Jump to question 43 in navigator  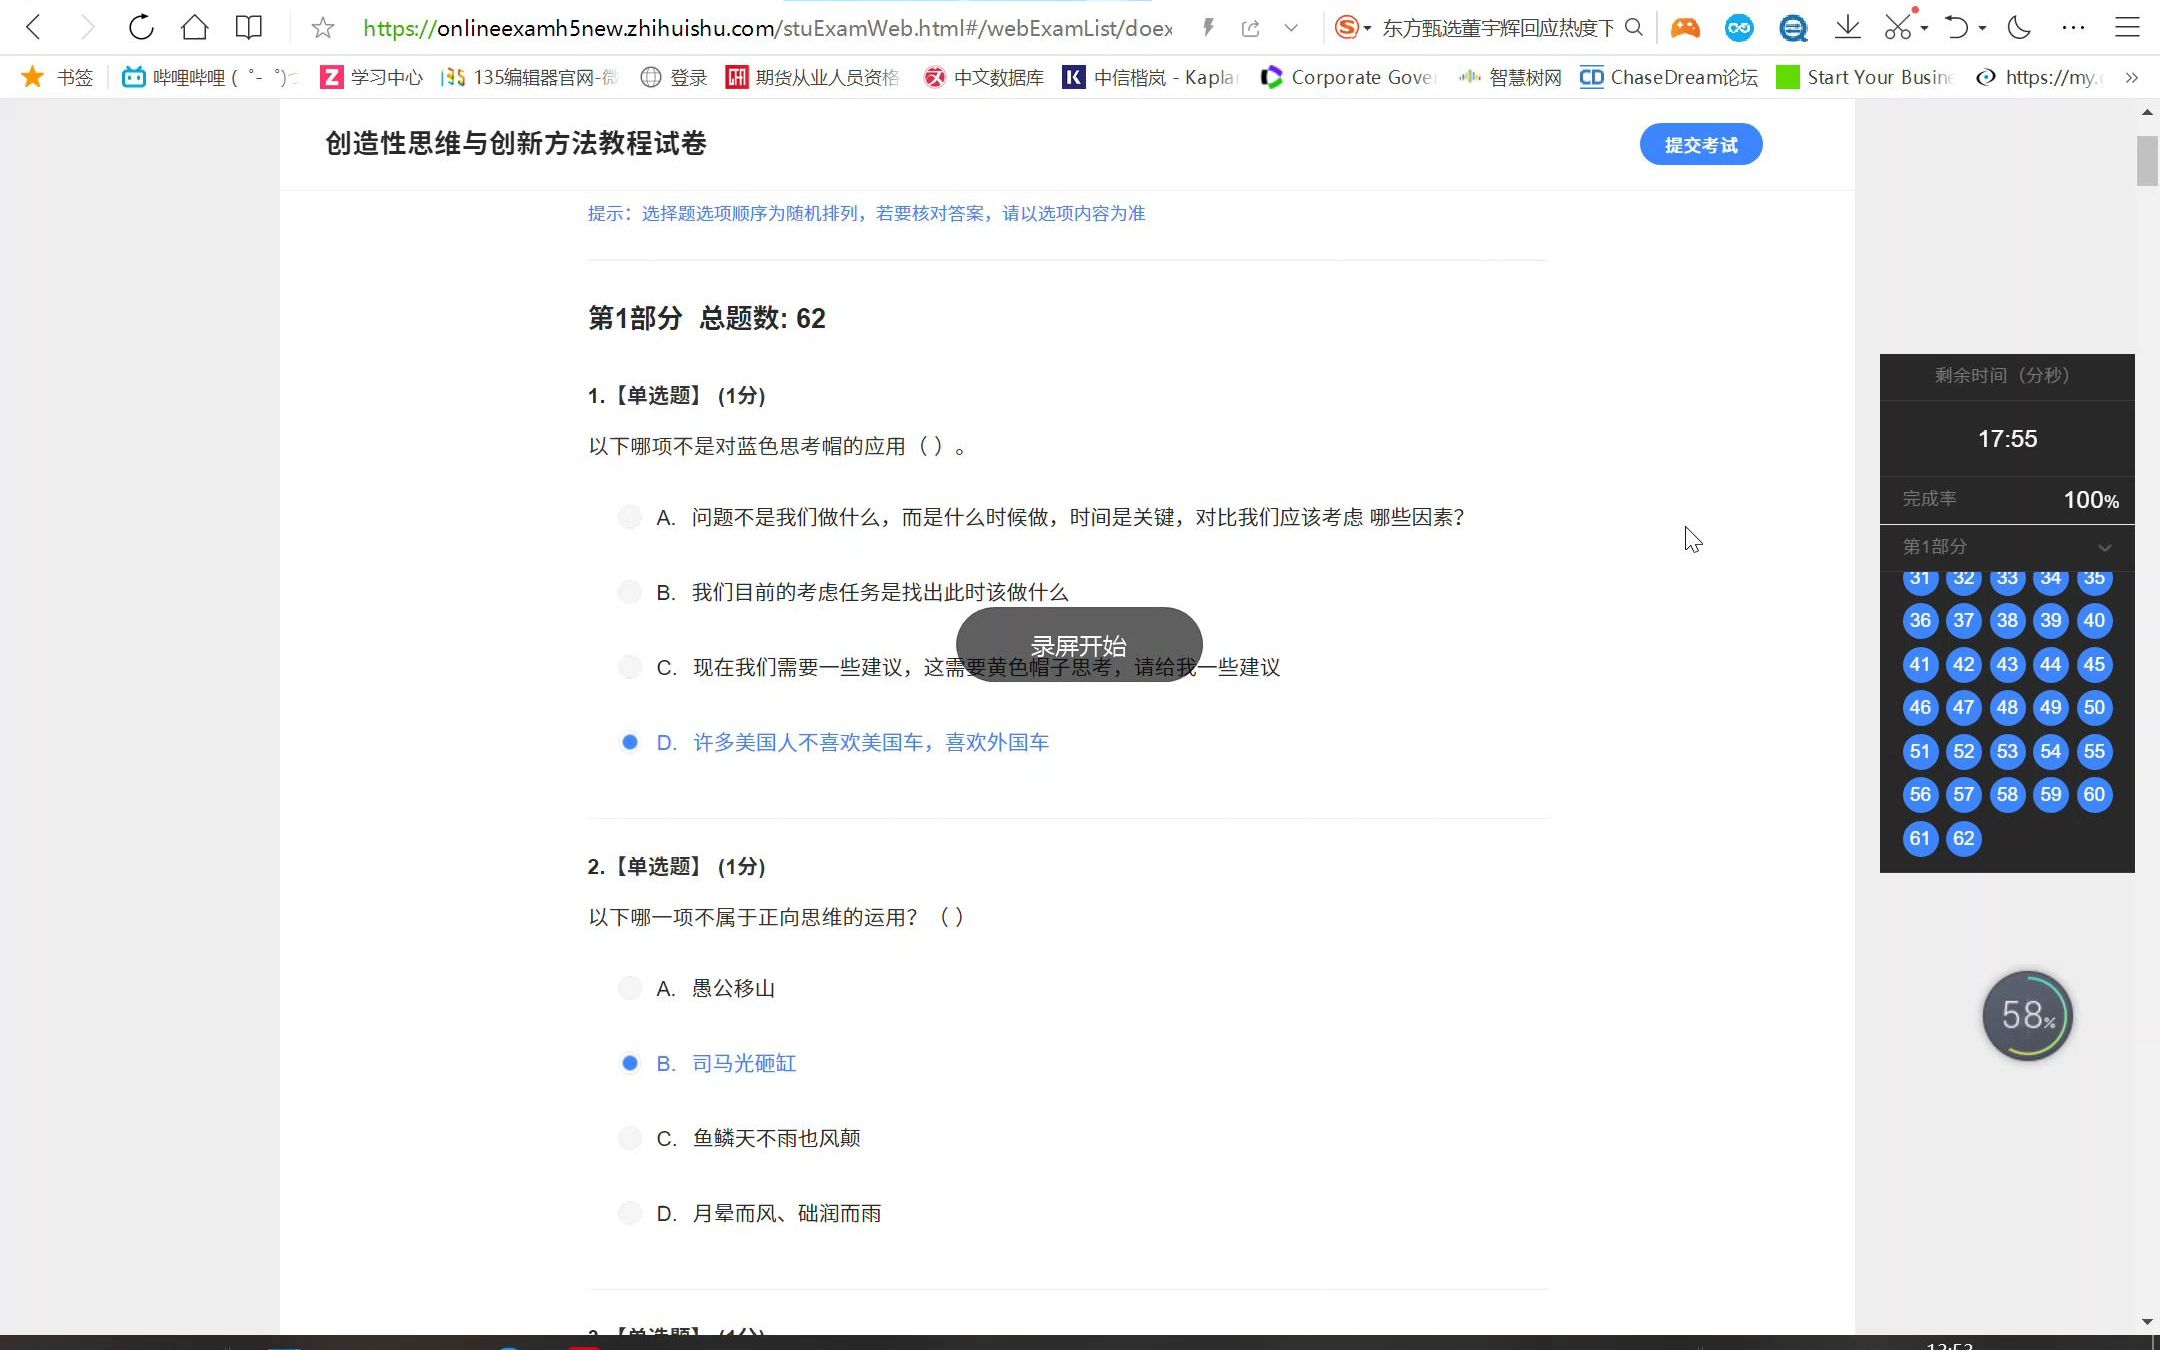point(2007,664)
